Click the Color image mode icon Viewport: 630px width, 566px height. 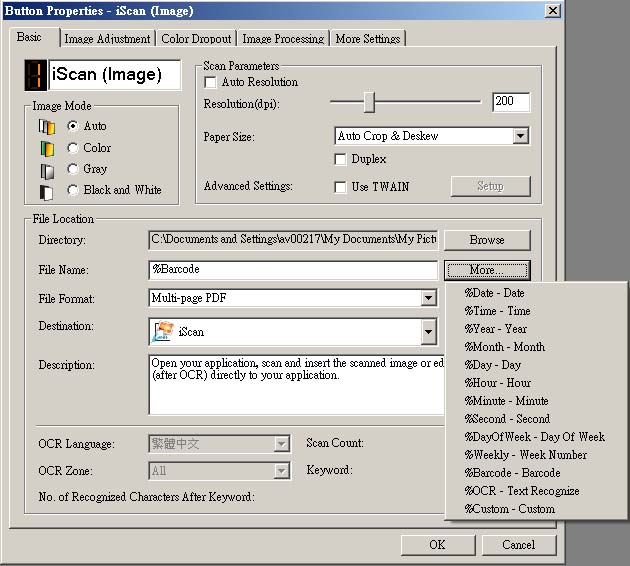[x=45, y=148]
